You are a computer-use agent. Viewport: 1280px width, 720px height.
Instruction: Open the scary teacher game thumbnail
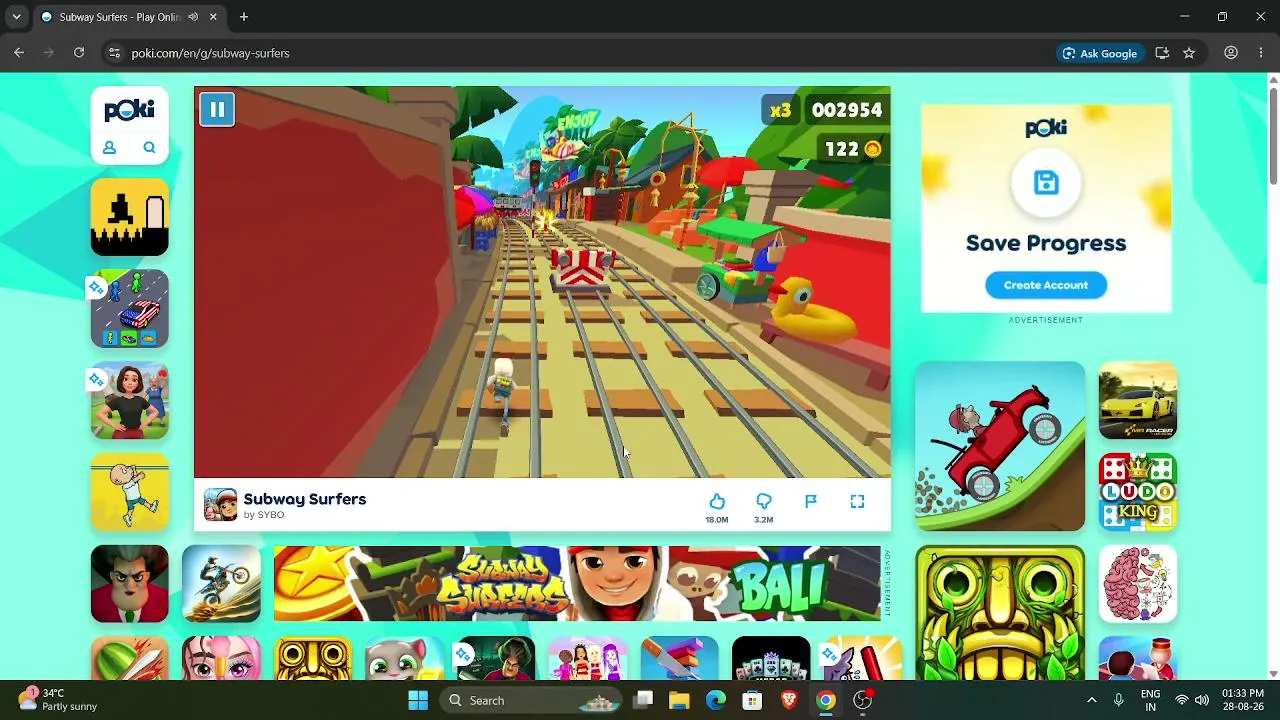tap(130, 584)
